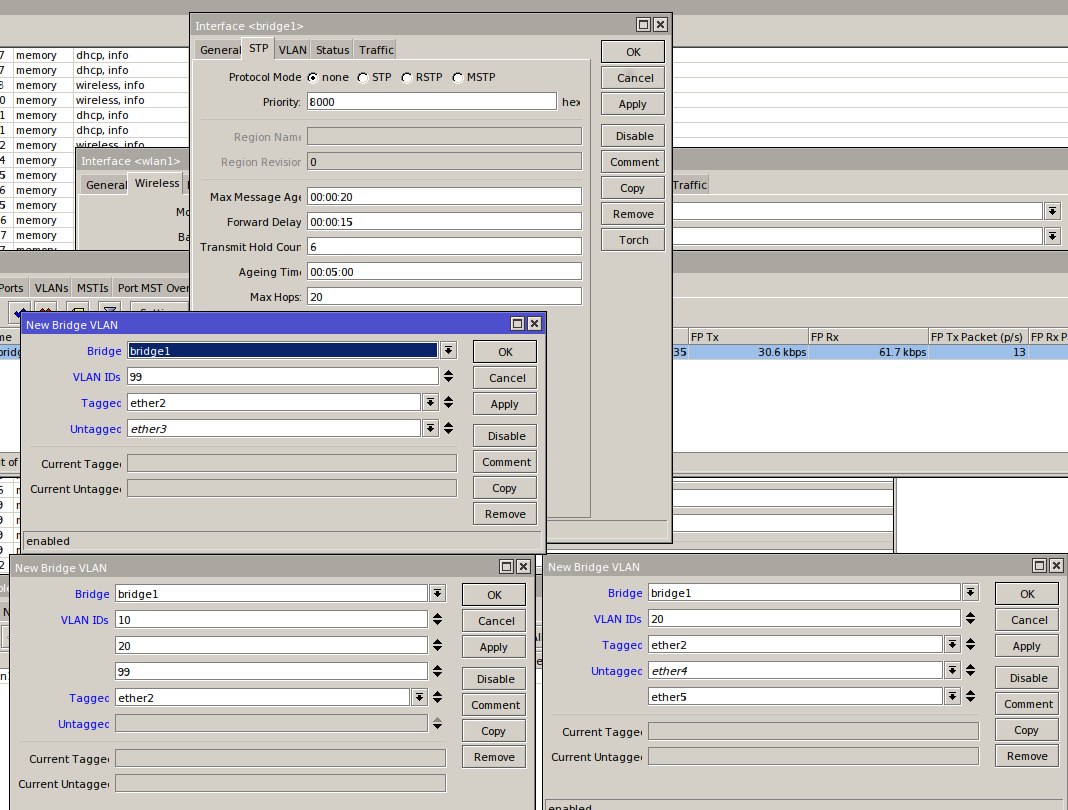Switch to the Status tab of bridge1
The image size is (1068, 810).
coord(333,50)
